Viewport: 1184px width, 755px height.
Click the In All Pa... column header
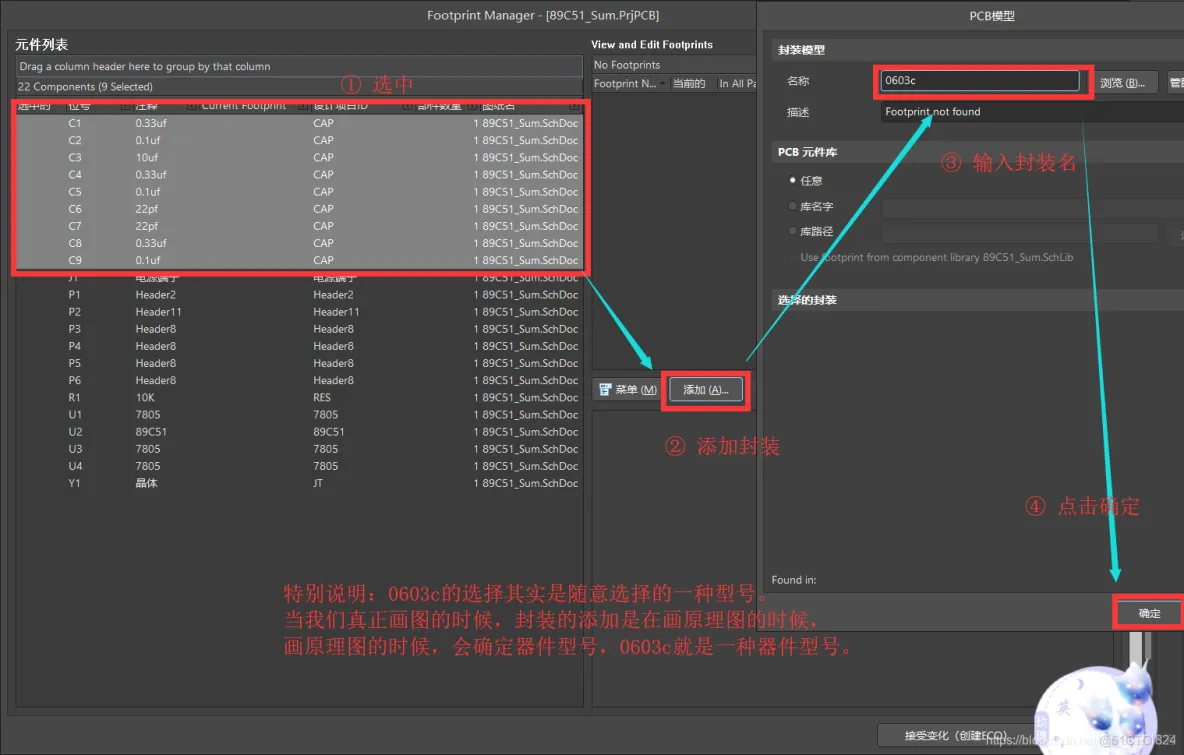pos(736,83)
